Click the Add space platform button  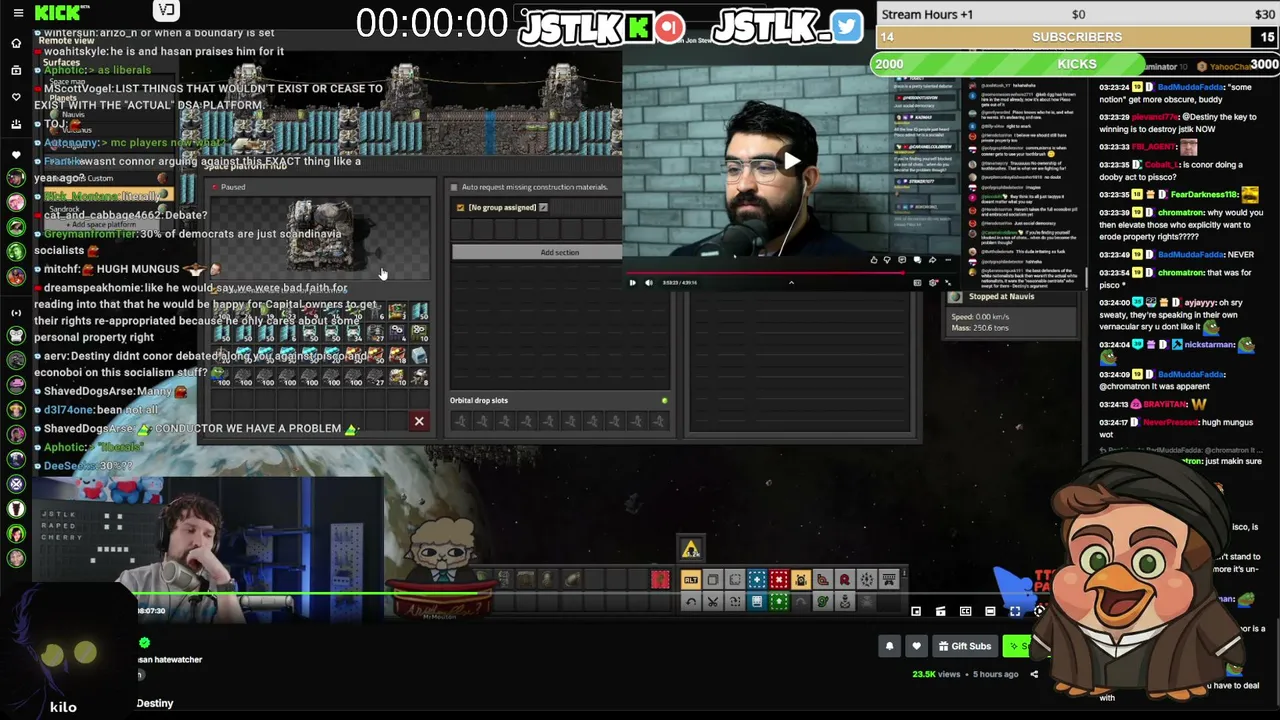101,224
